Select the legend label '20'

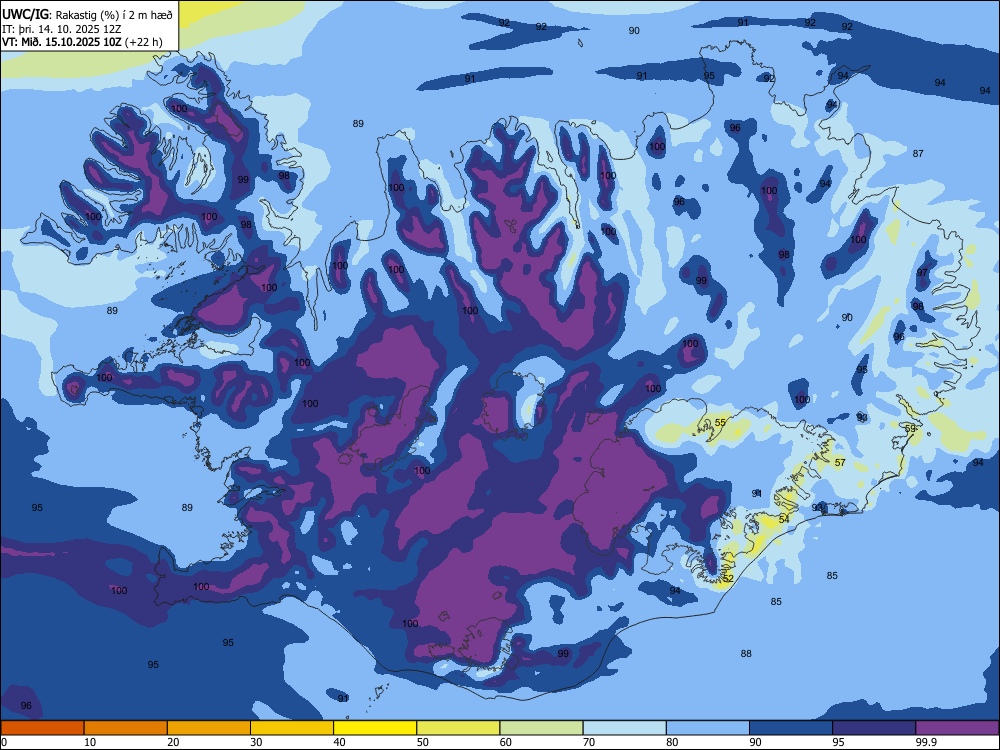[x=173, y=742]
